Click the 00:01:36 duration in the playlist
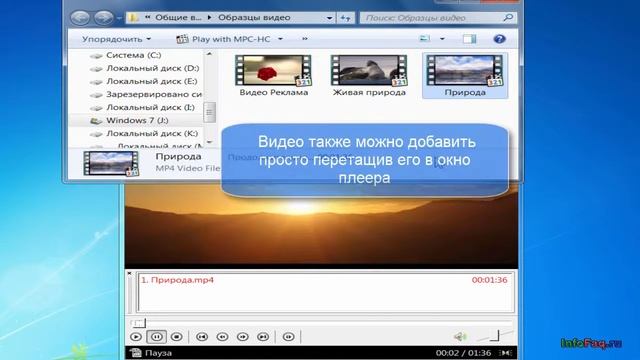Screen dimensions: 640x360 coord(489,280)
